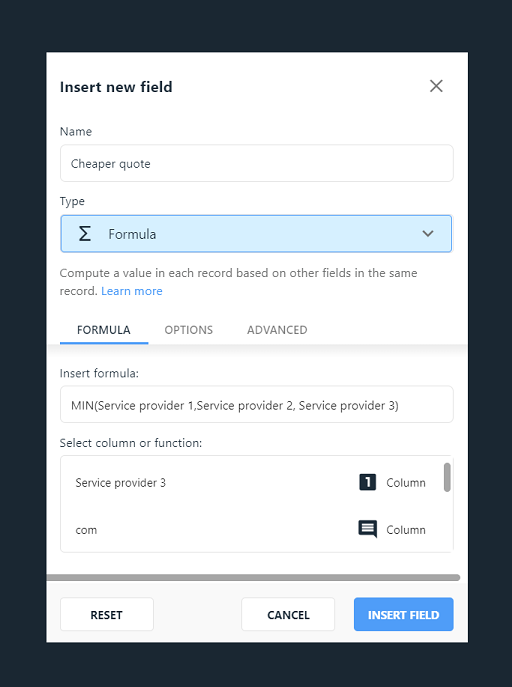
Task: Click into the Insert formula text box
Action: (256, 404)
